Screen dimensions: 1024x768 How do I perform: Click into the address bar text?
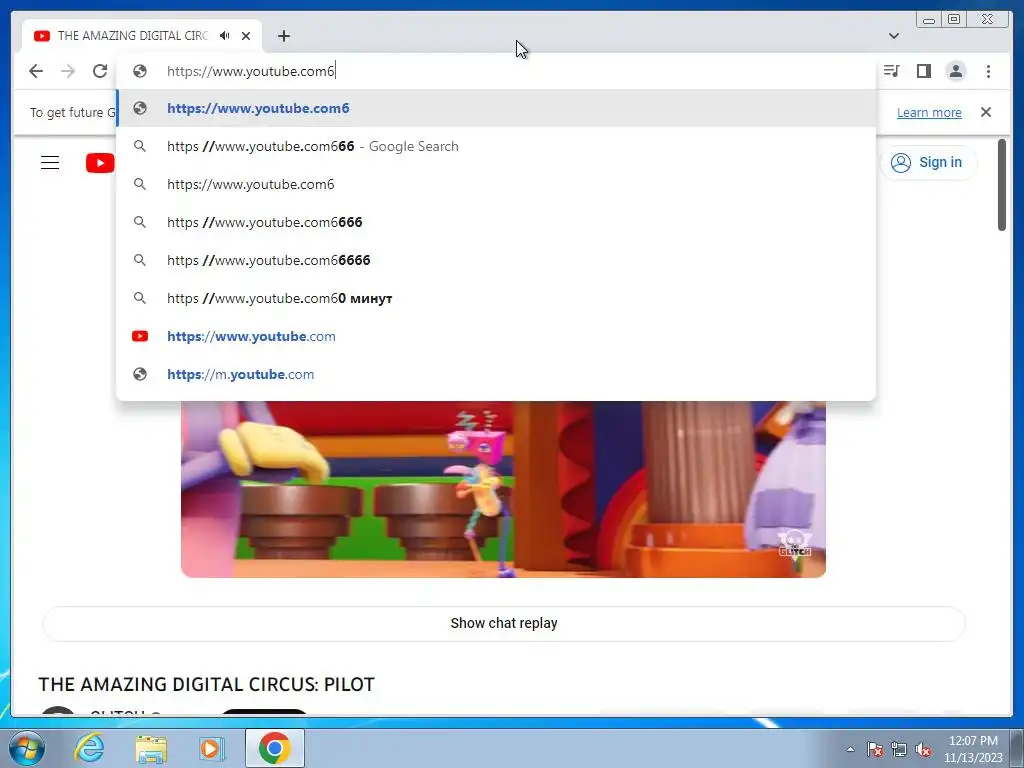[251, 71]
